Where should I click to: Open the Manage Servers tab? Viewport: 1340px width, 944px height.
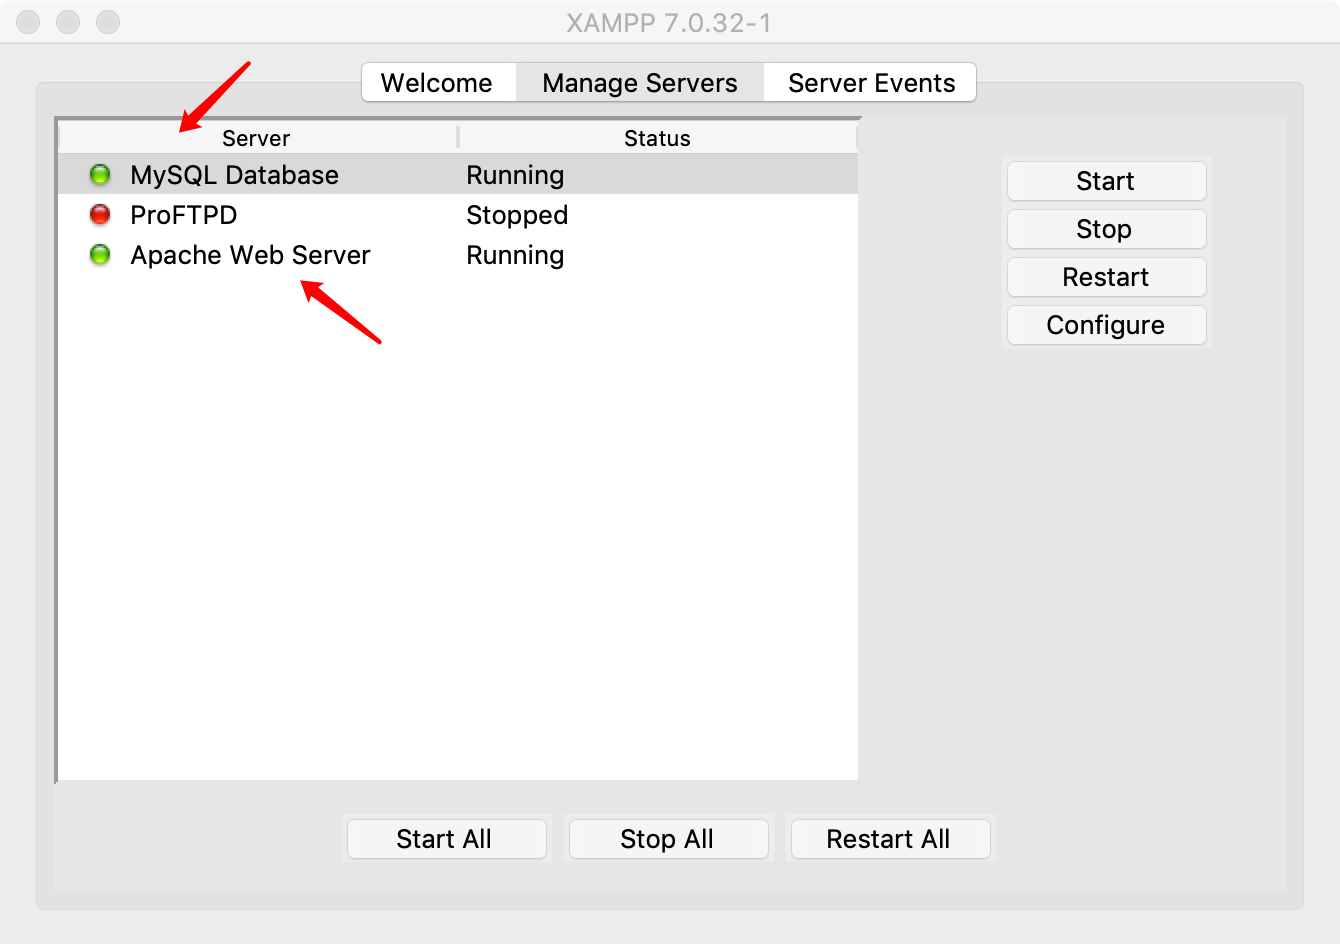click(640, 82)
